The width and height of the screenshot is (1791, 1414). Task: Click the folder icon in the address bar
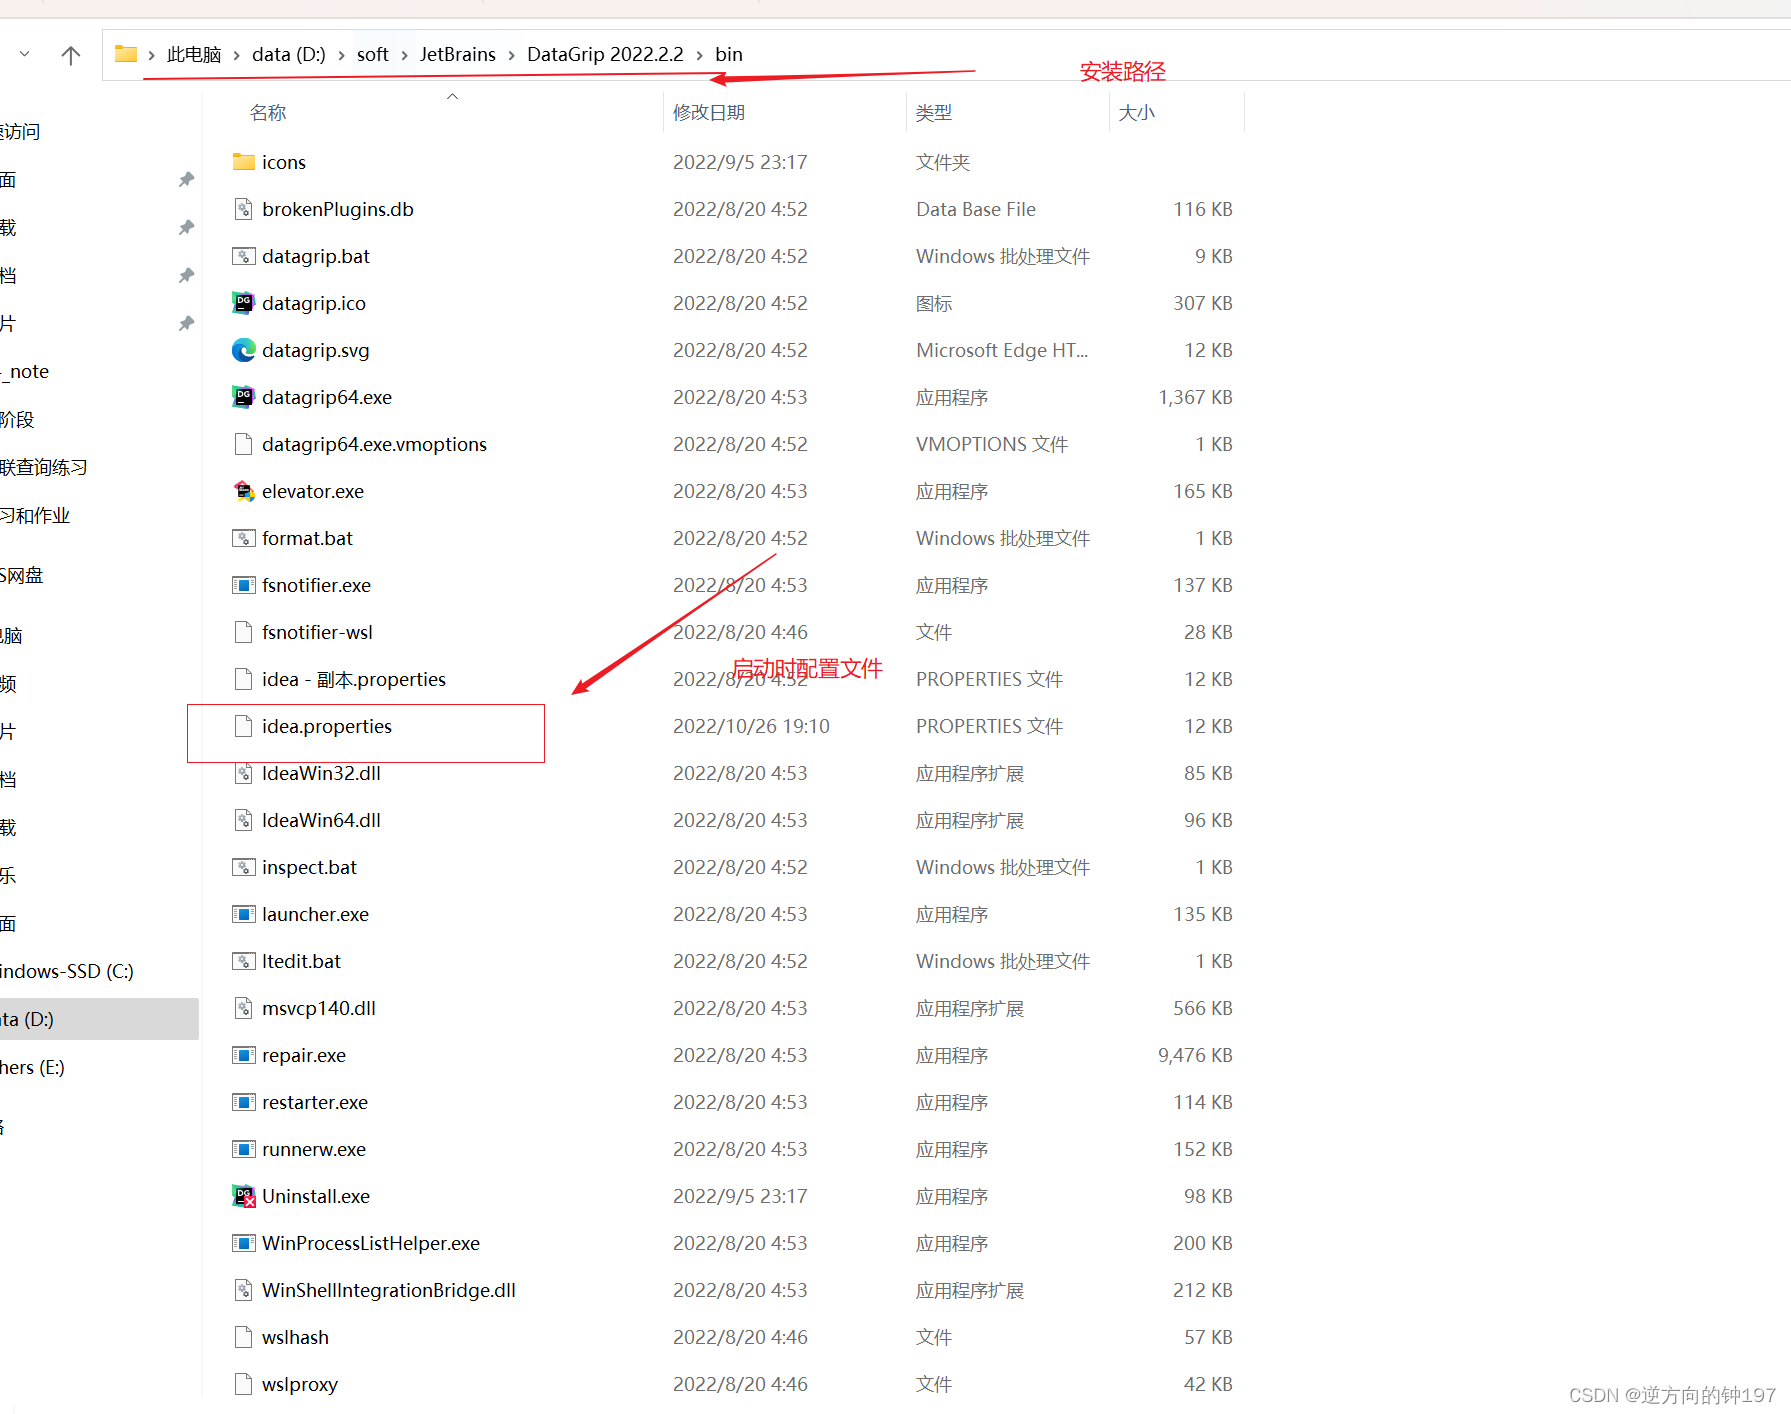[x=126, y=54]
